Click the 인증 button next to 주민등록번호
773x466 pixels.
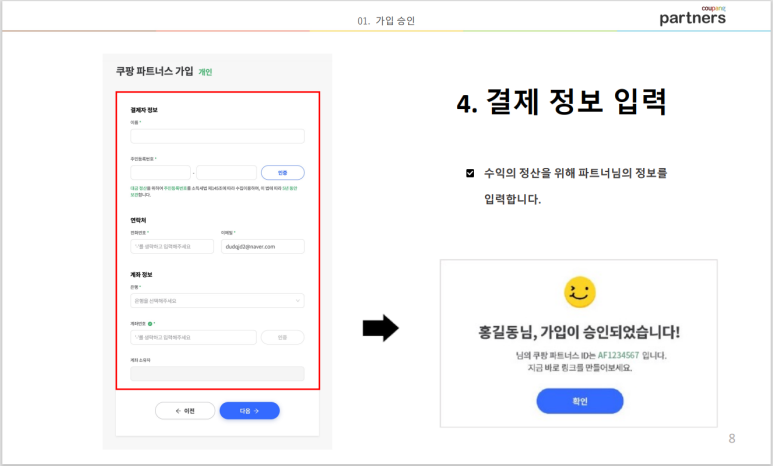[282, 173]
